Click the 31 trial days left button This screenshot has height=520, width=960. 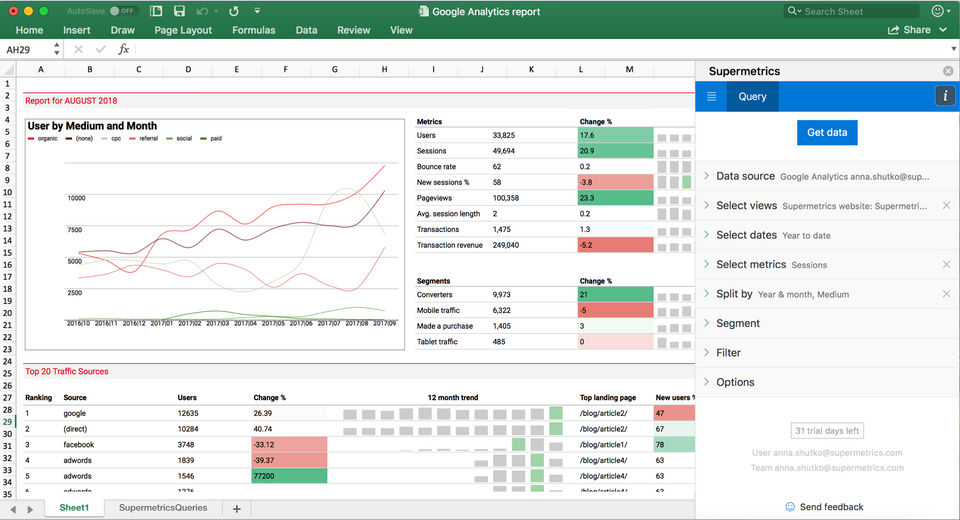(x=827, y=431)
